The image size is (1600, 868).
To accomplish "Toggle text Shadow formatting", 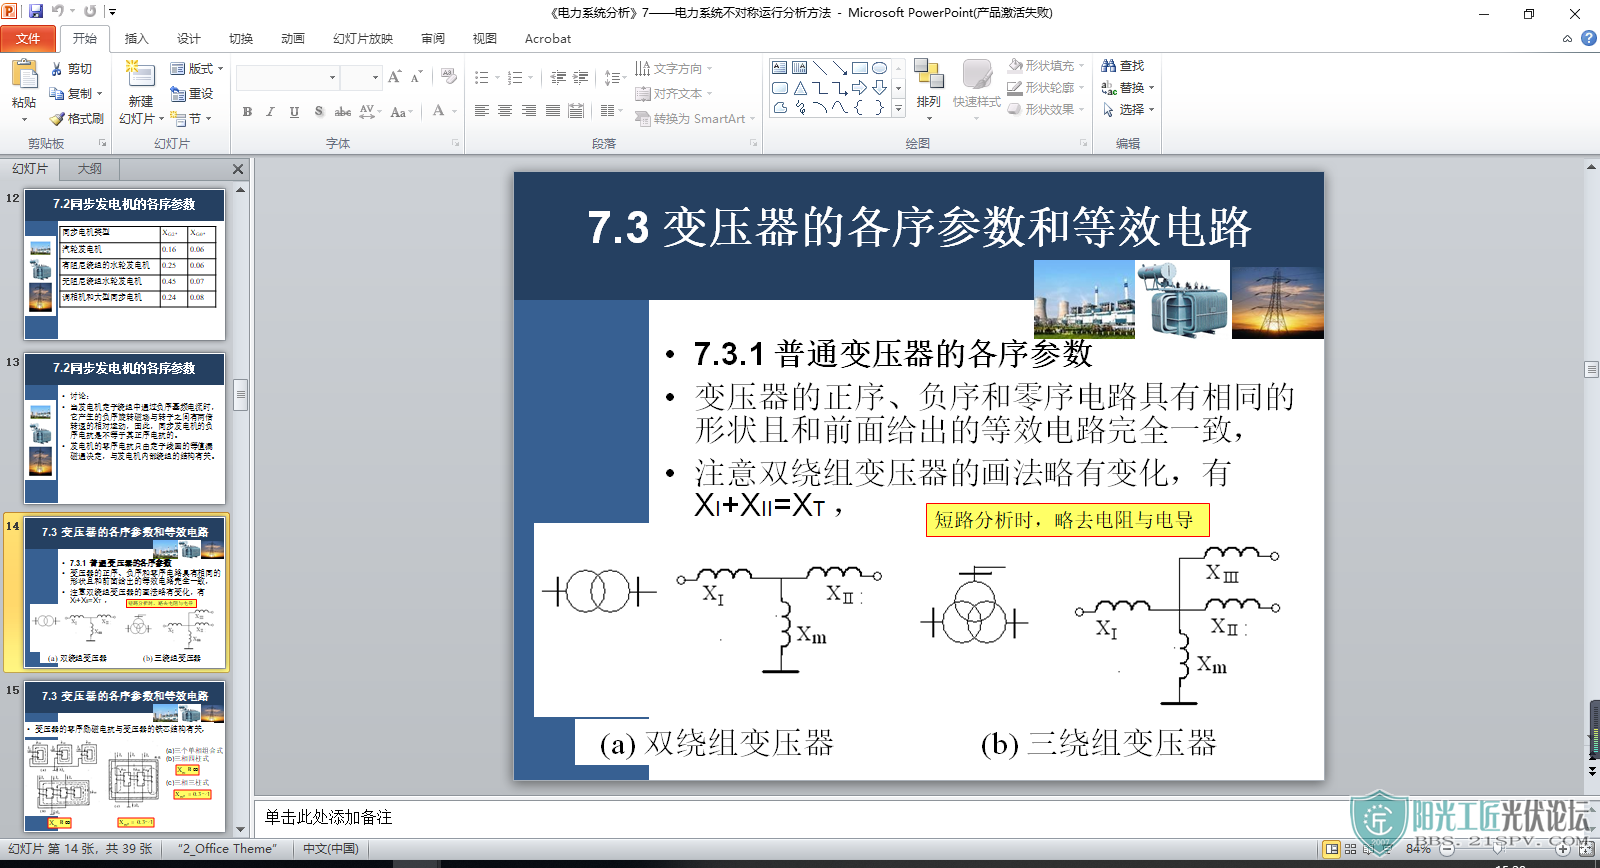I will [318, 112].
